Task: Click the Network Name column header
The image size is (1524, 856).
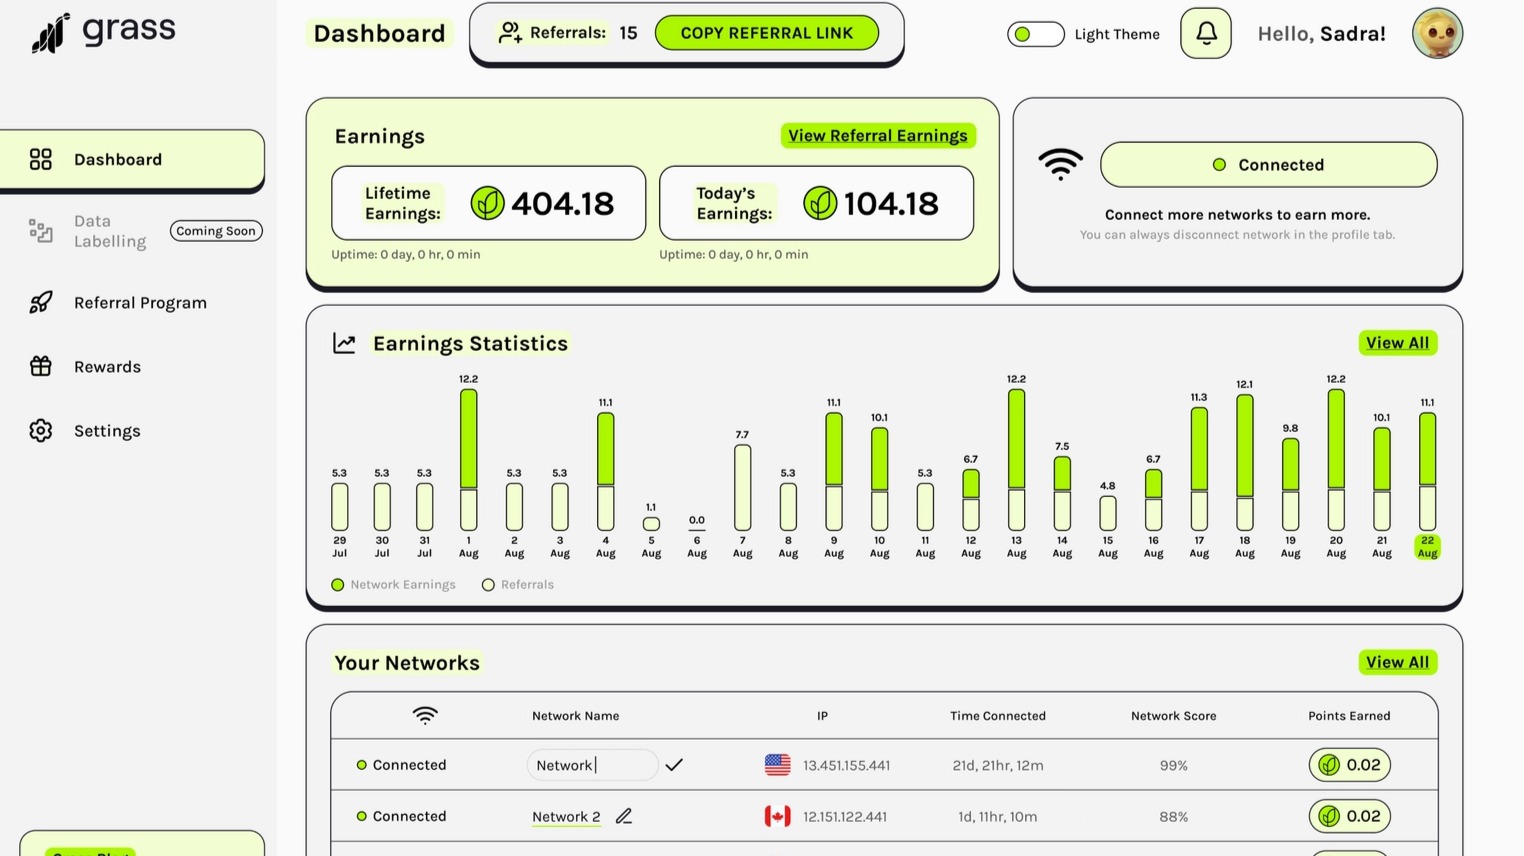Action: (575, 716)
